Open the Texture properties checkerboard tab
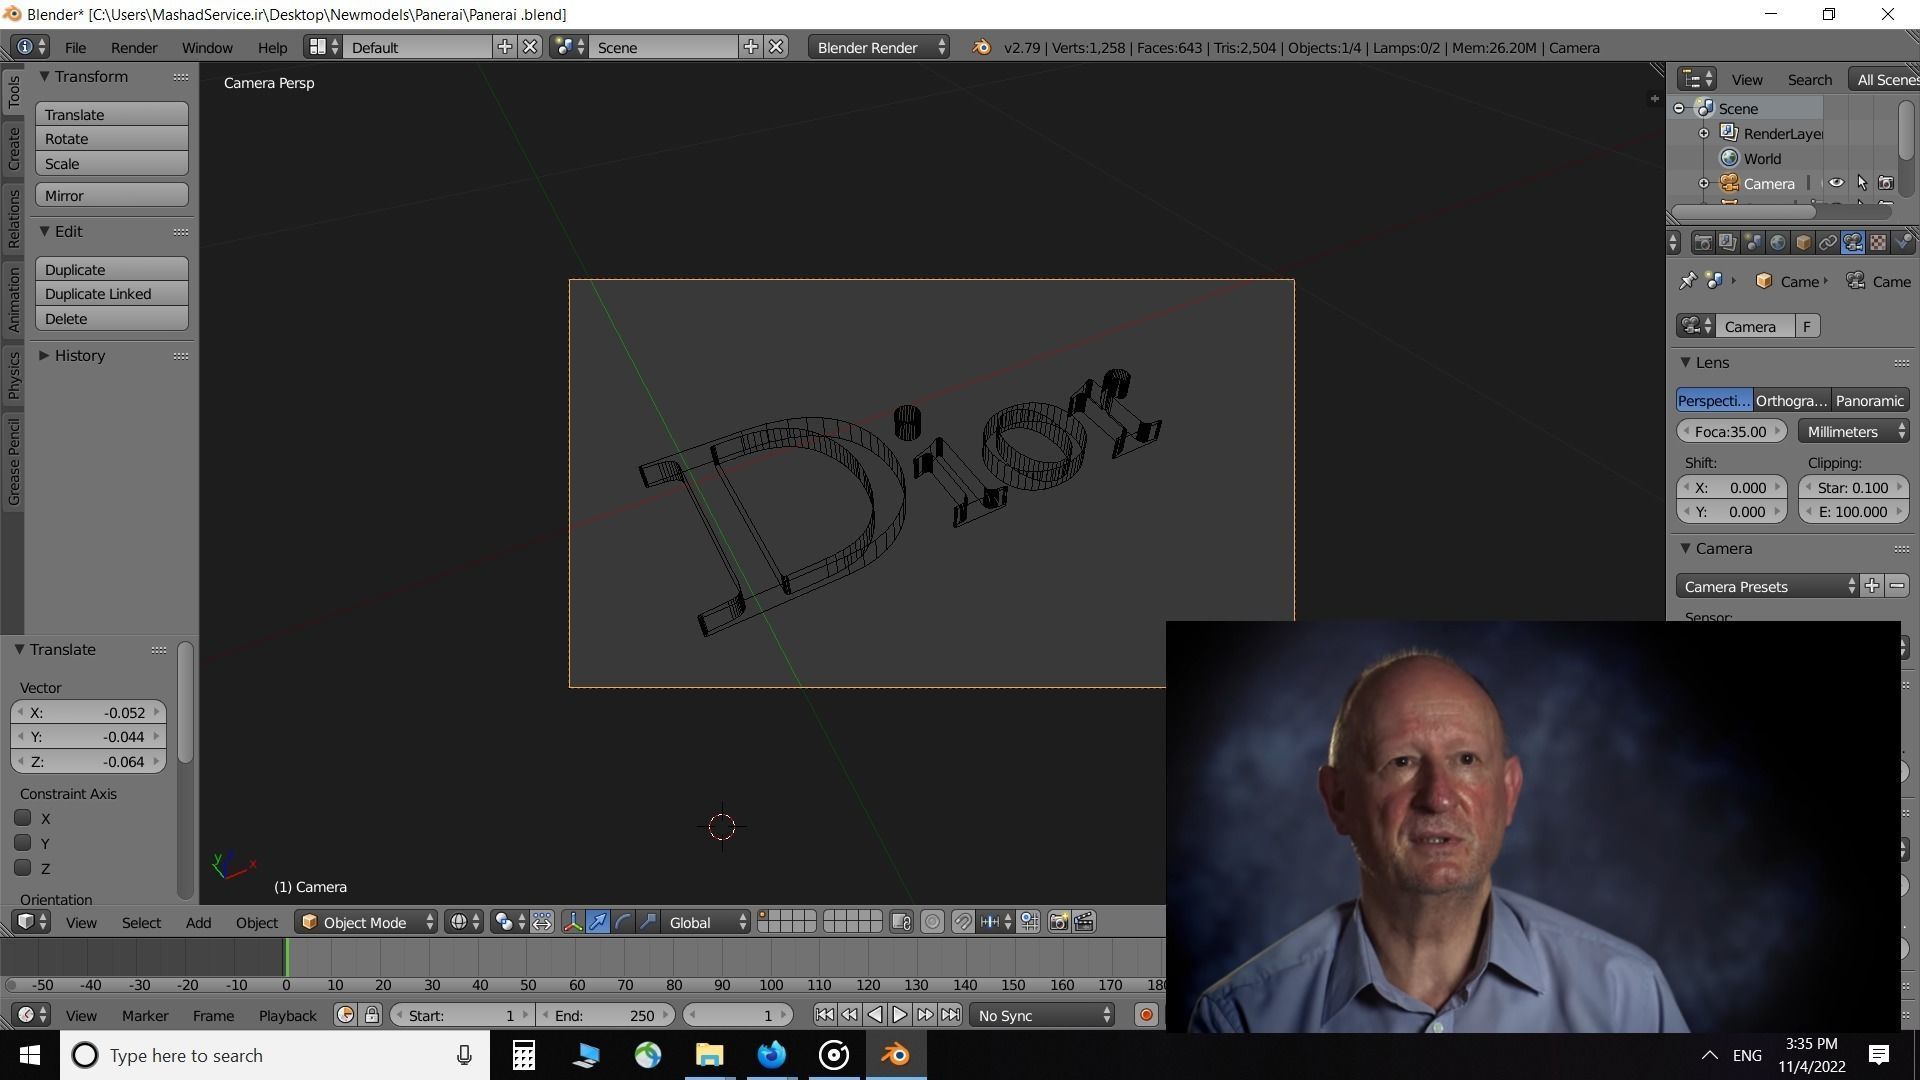 tap(1878, 243)
